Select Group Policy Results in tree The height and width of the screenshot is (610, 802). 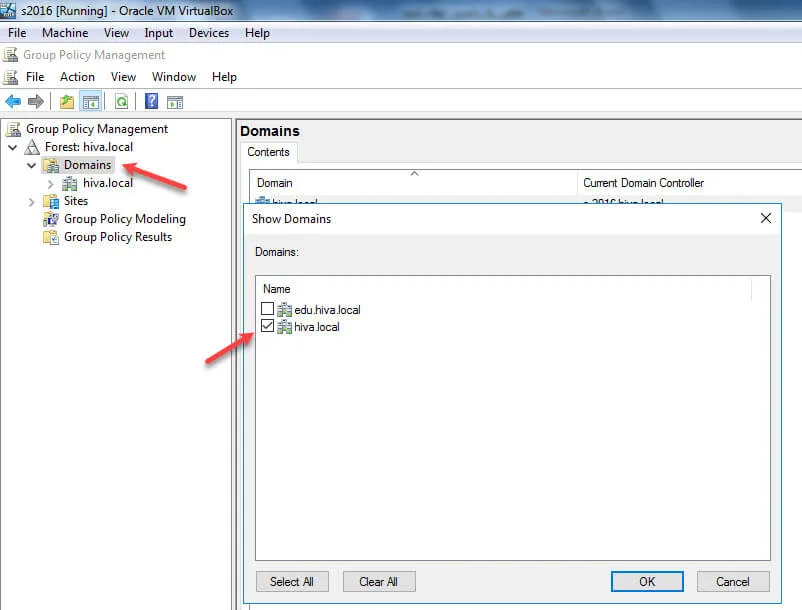coord(118,237)
